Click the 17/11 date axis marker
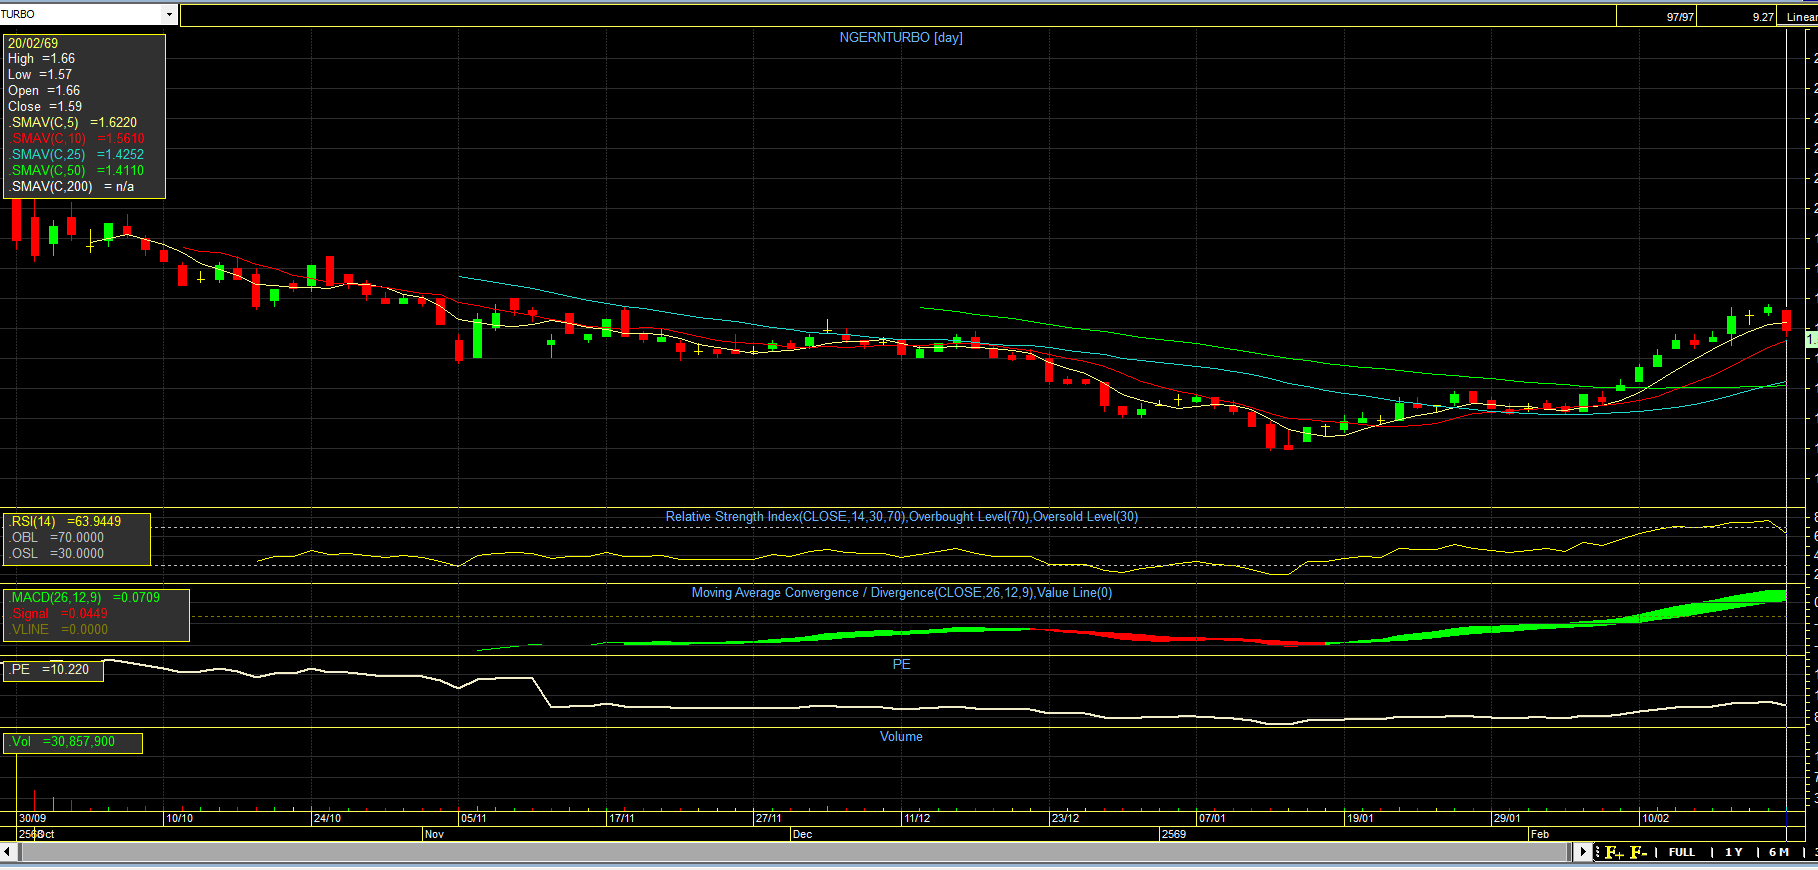The width and height of the screenshot is (1818, 870). pyautogui.click(x=622, y=818)
